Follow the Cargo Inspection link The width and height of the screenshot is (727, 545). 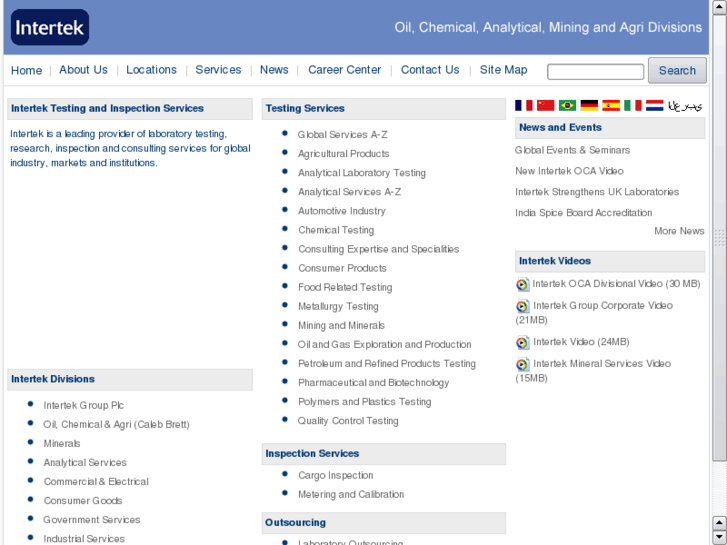tap(335, 476)
